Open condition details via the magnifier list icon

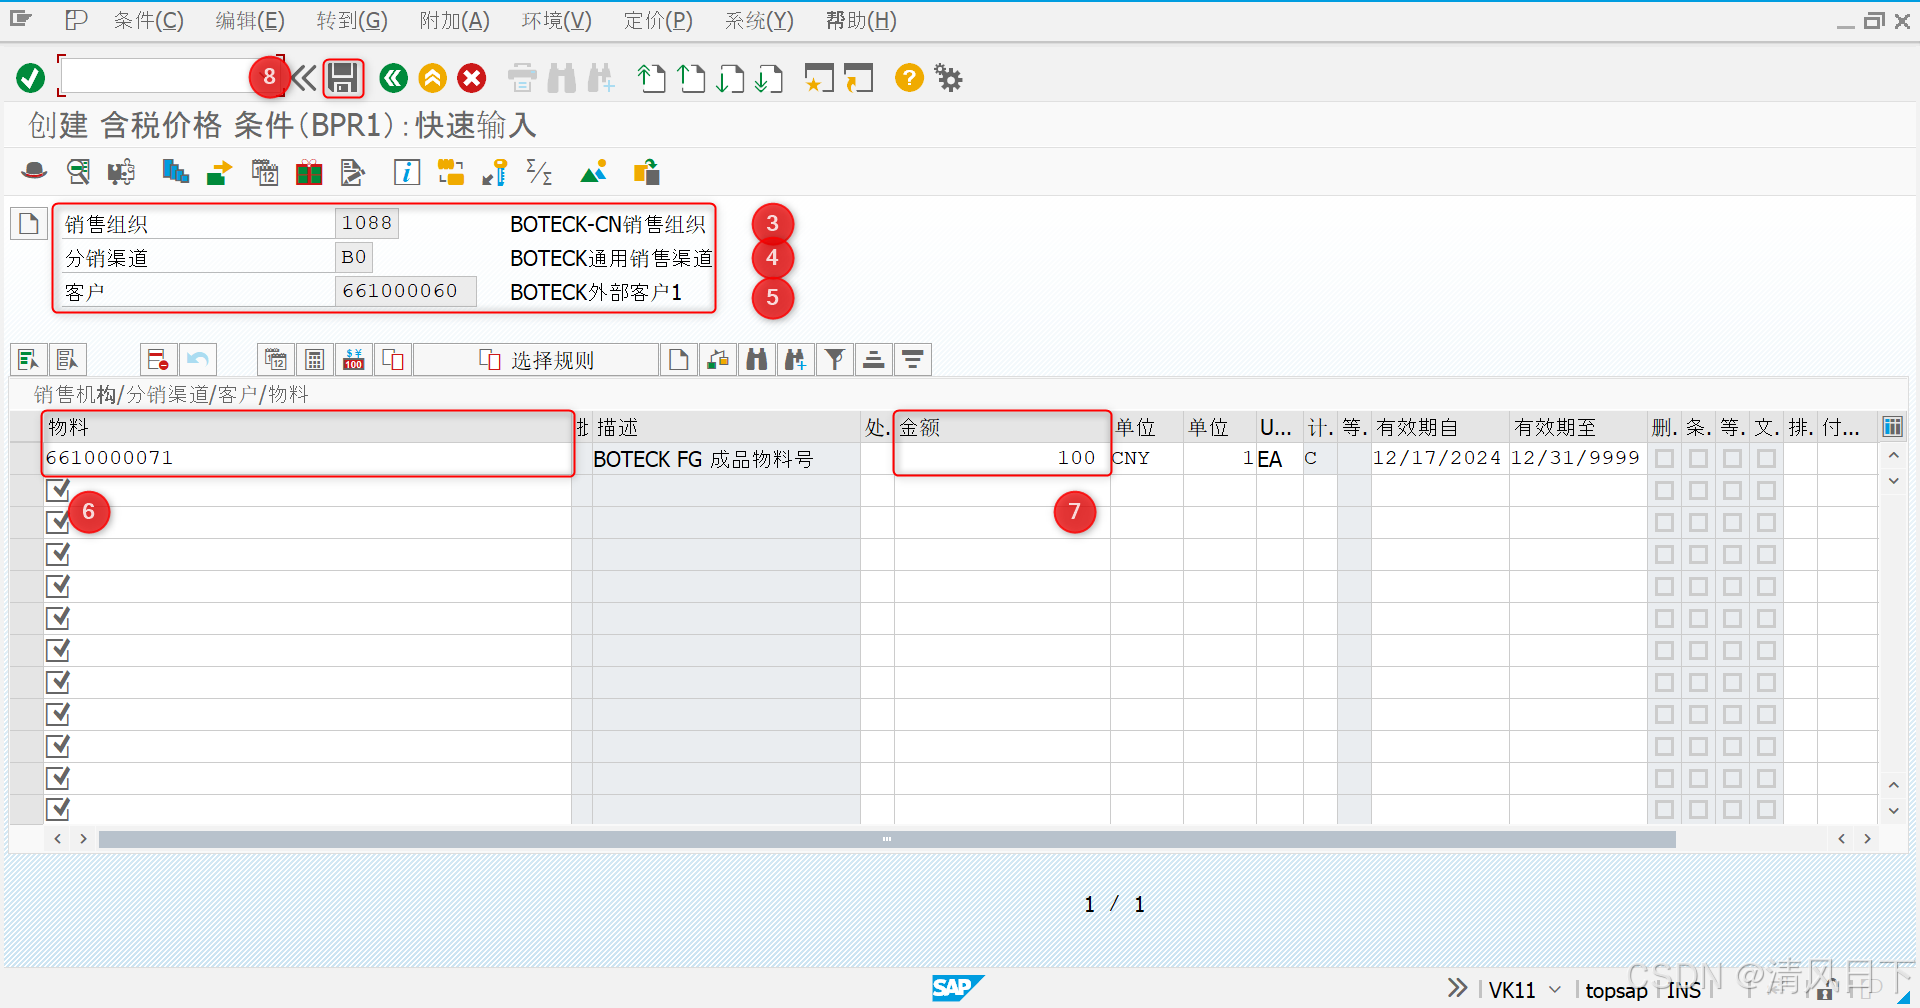tap(78, 172)
